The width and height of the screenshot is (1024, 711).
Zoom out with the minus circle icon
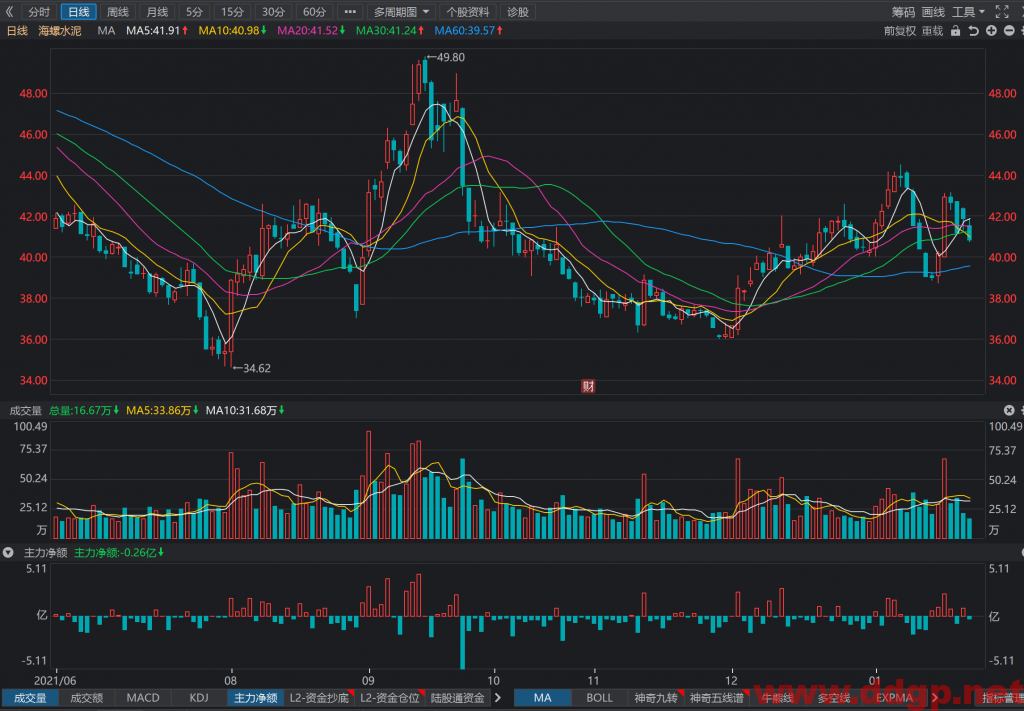(x=1009, y=31)
